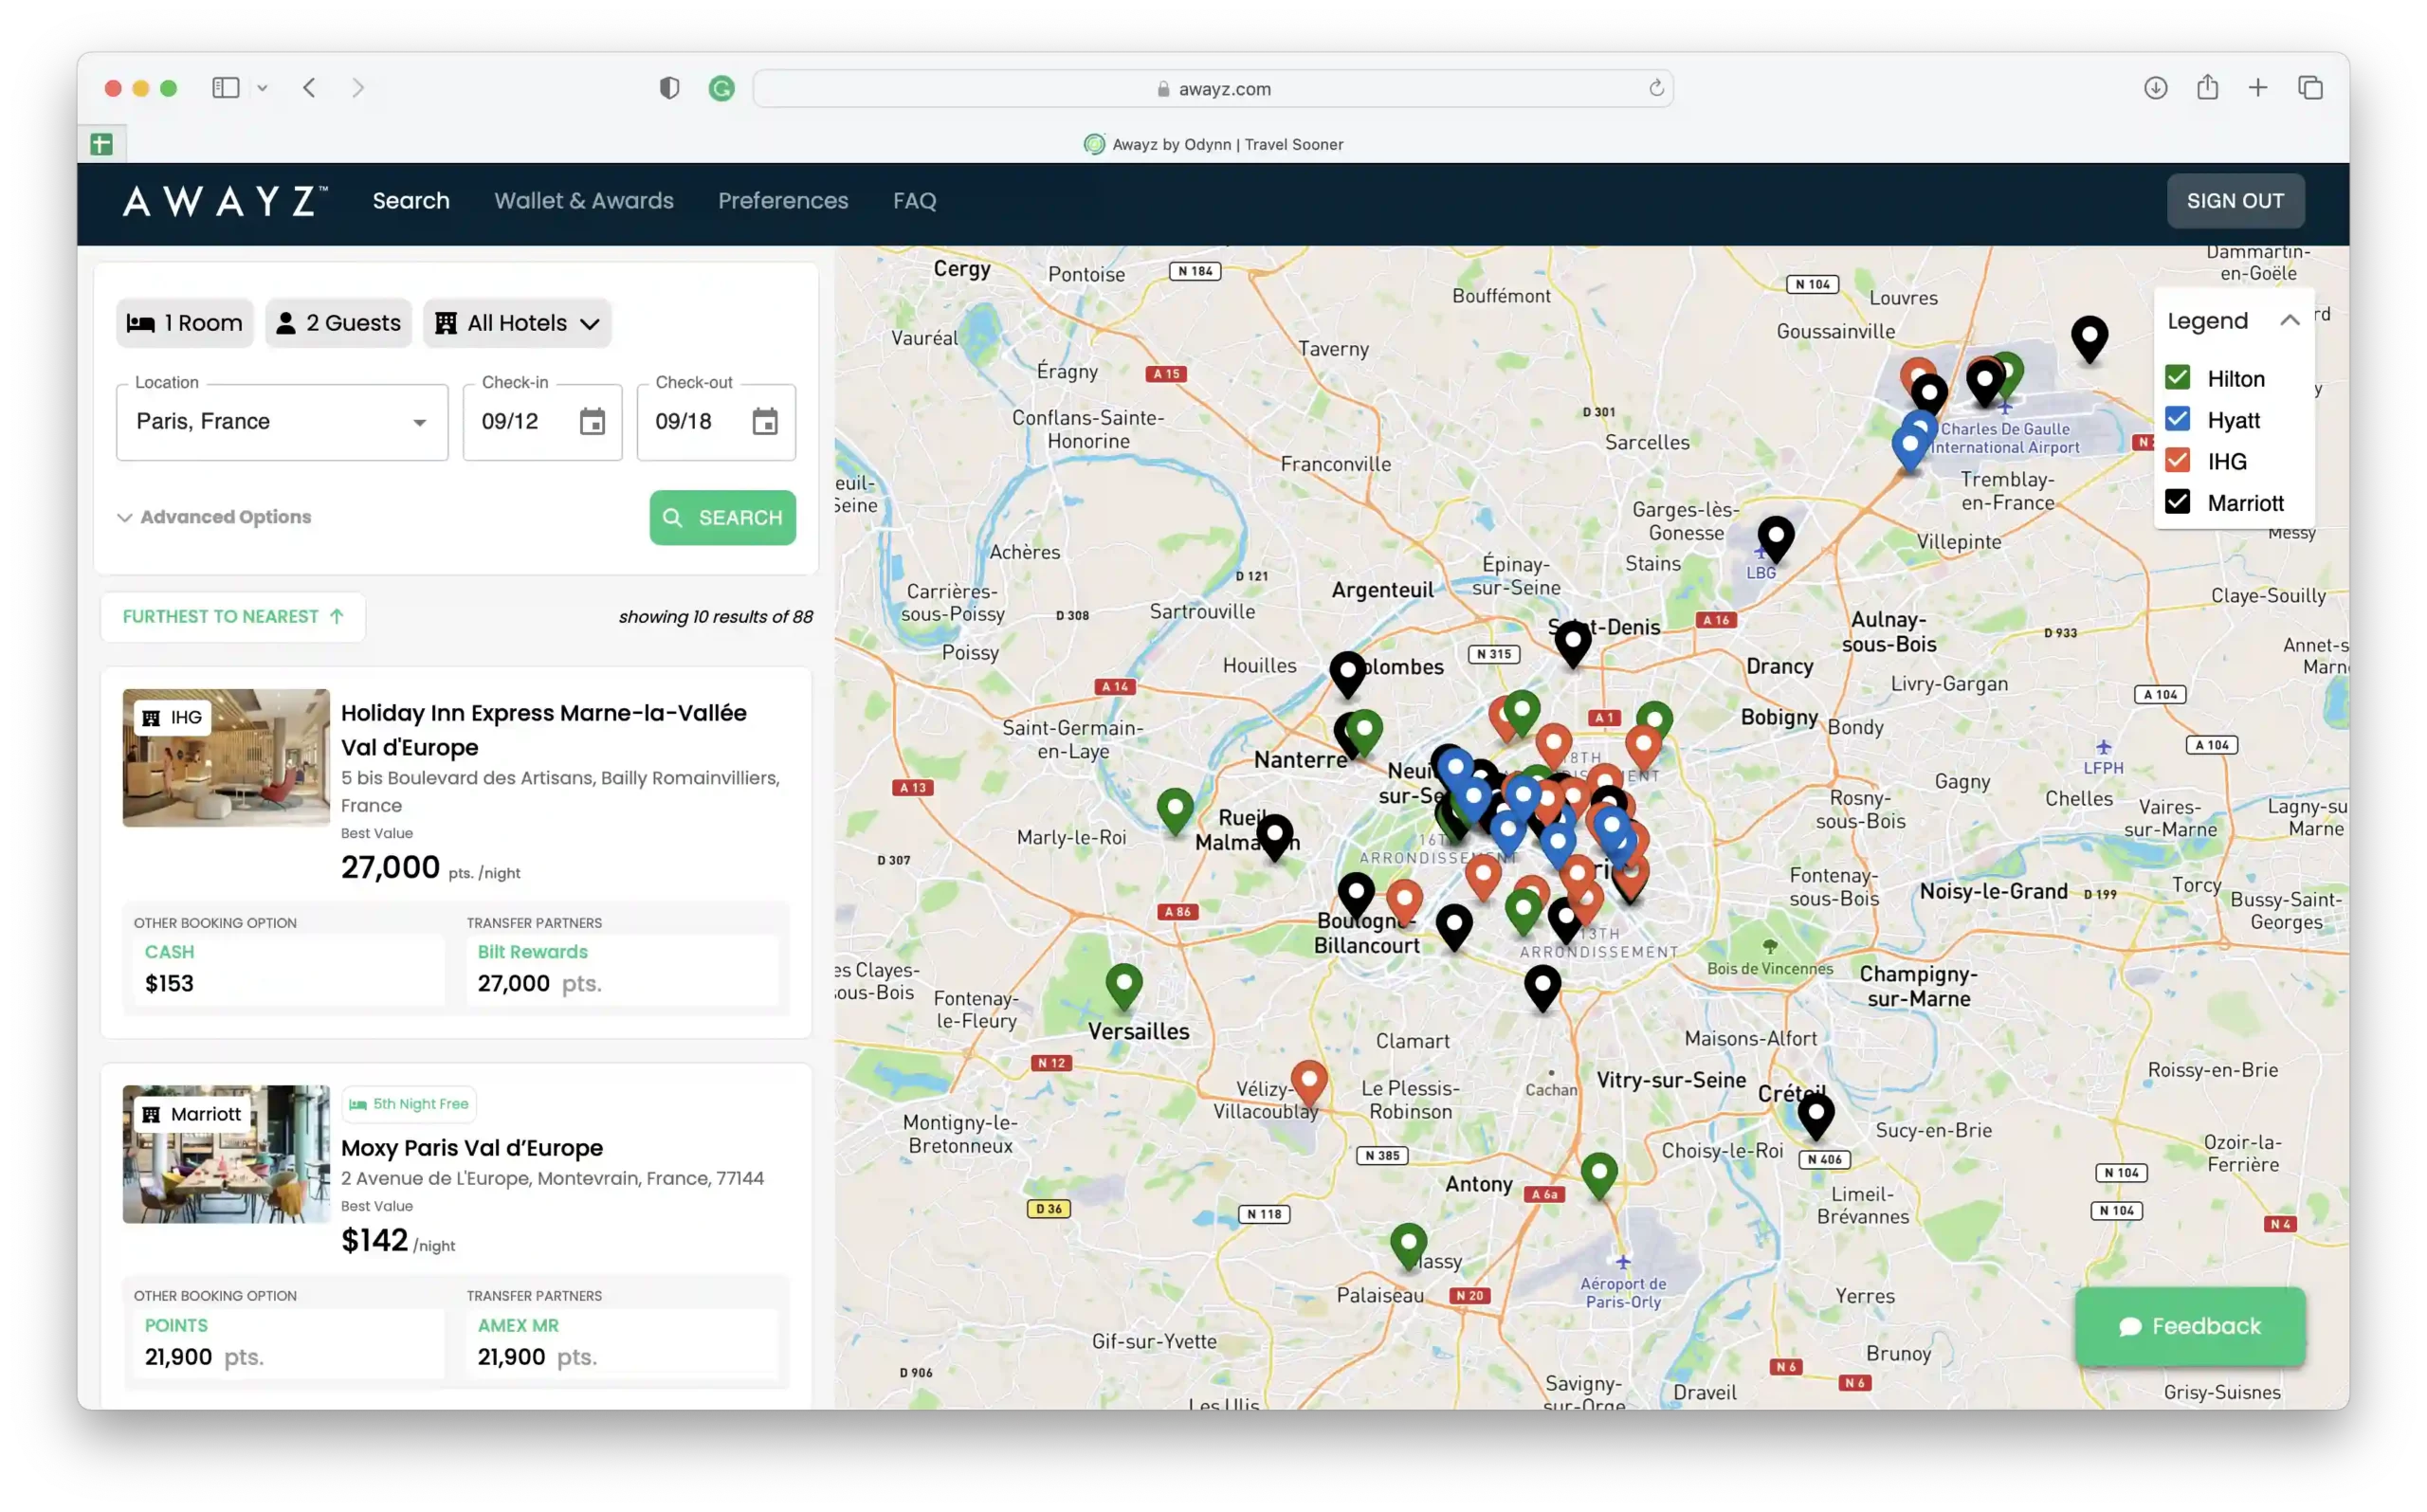Open a new tab with plus icon
The width and height of the screenshot is (2427, 1512).
2257,88
